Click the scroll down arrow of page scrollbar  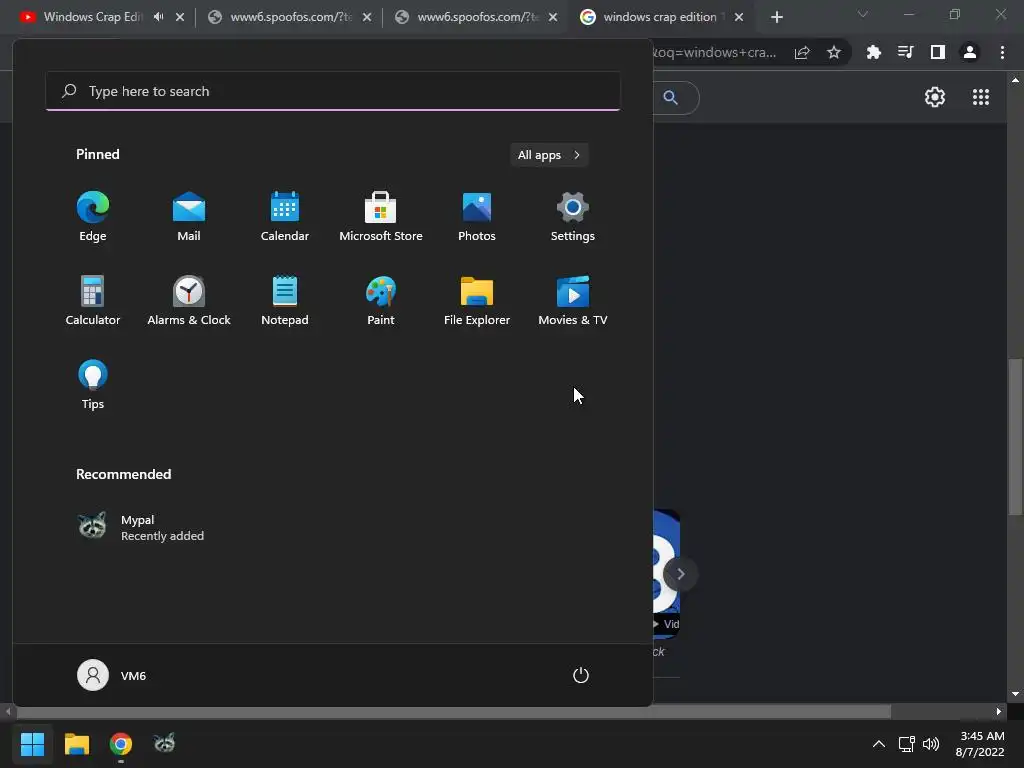pyautogui.click(x=1015, y=694)
